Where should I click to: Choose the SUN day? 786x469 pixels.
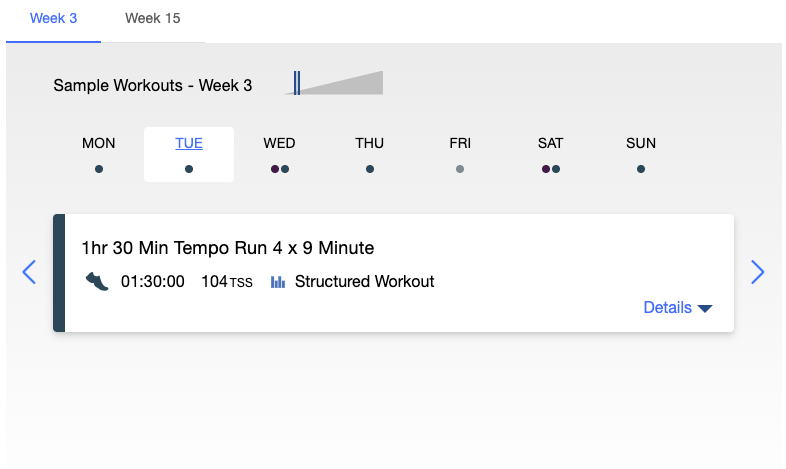pyautogui.click(x=641, y=143)
